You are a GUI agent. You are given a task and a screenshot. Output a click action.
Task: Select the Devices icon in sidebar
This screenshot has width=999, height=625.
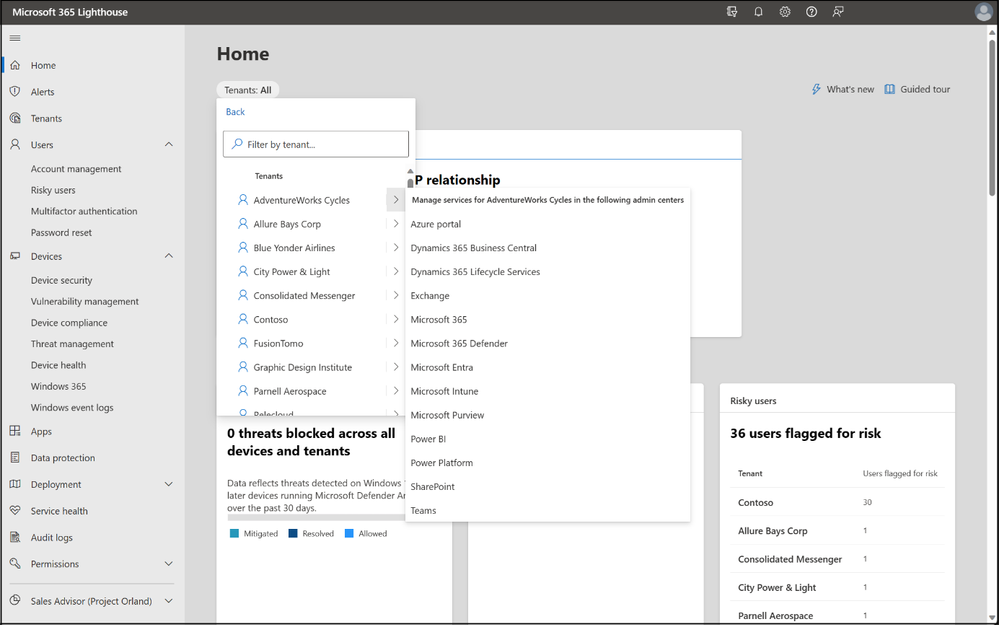tap(15, 256)
